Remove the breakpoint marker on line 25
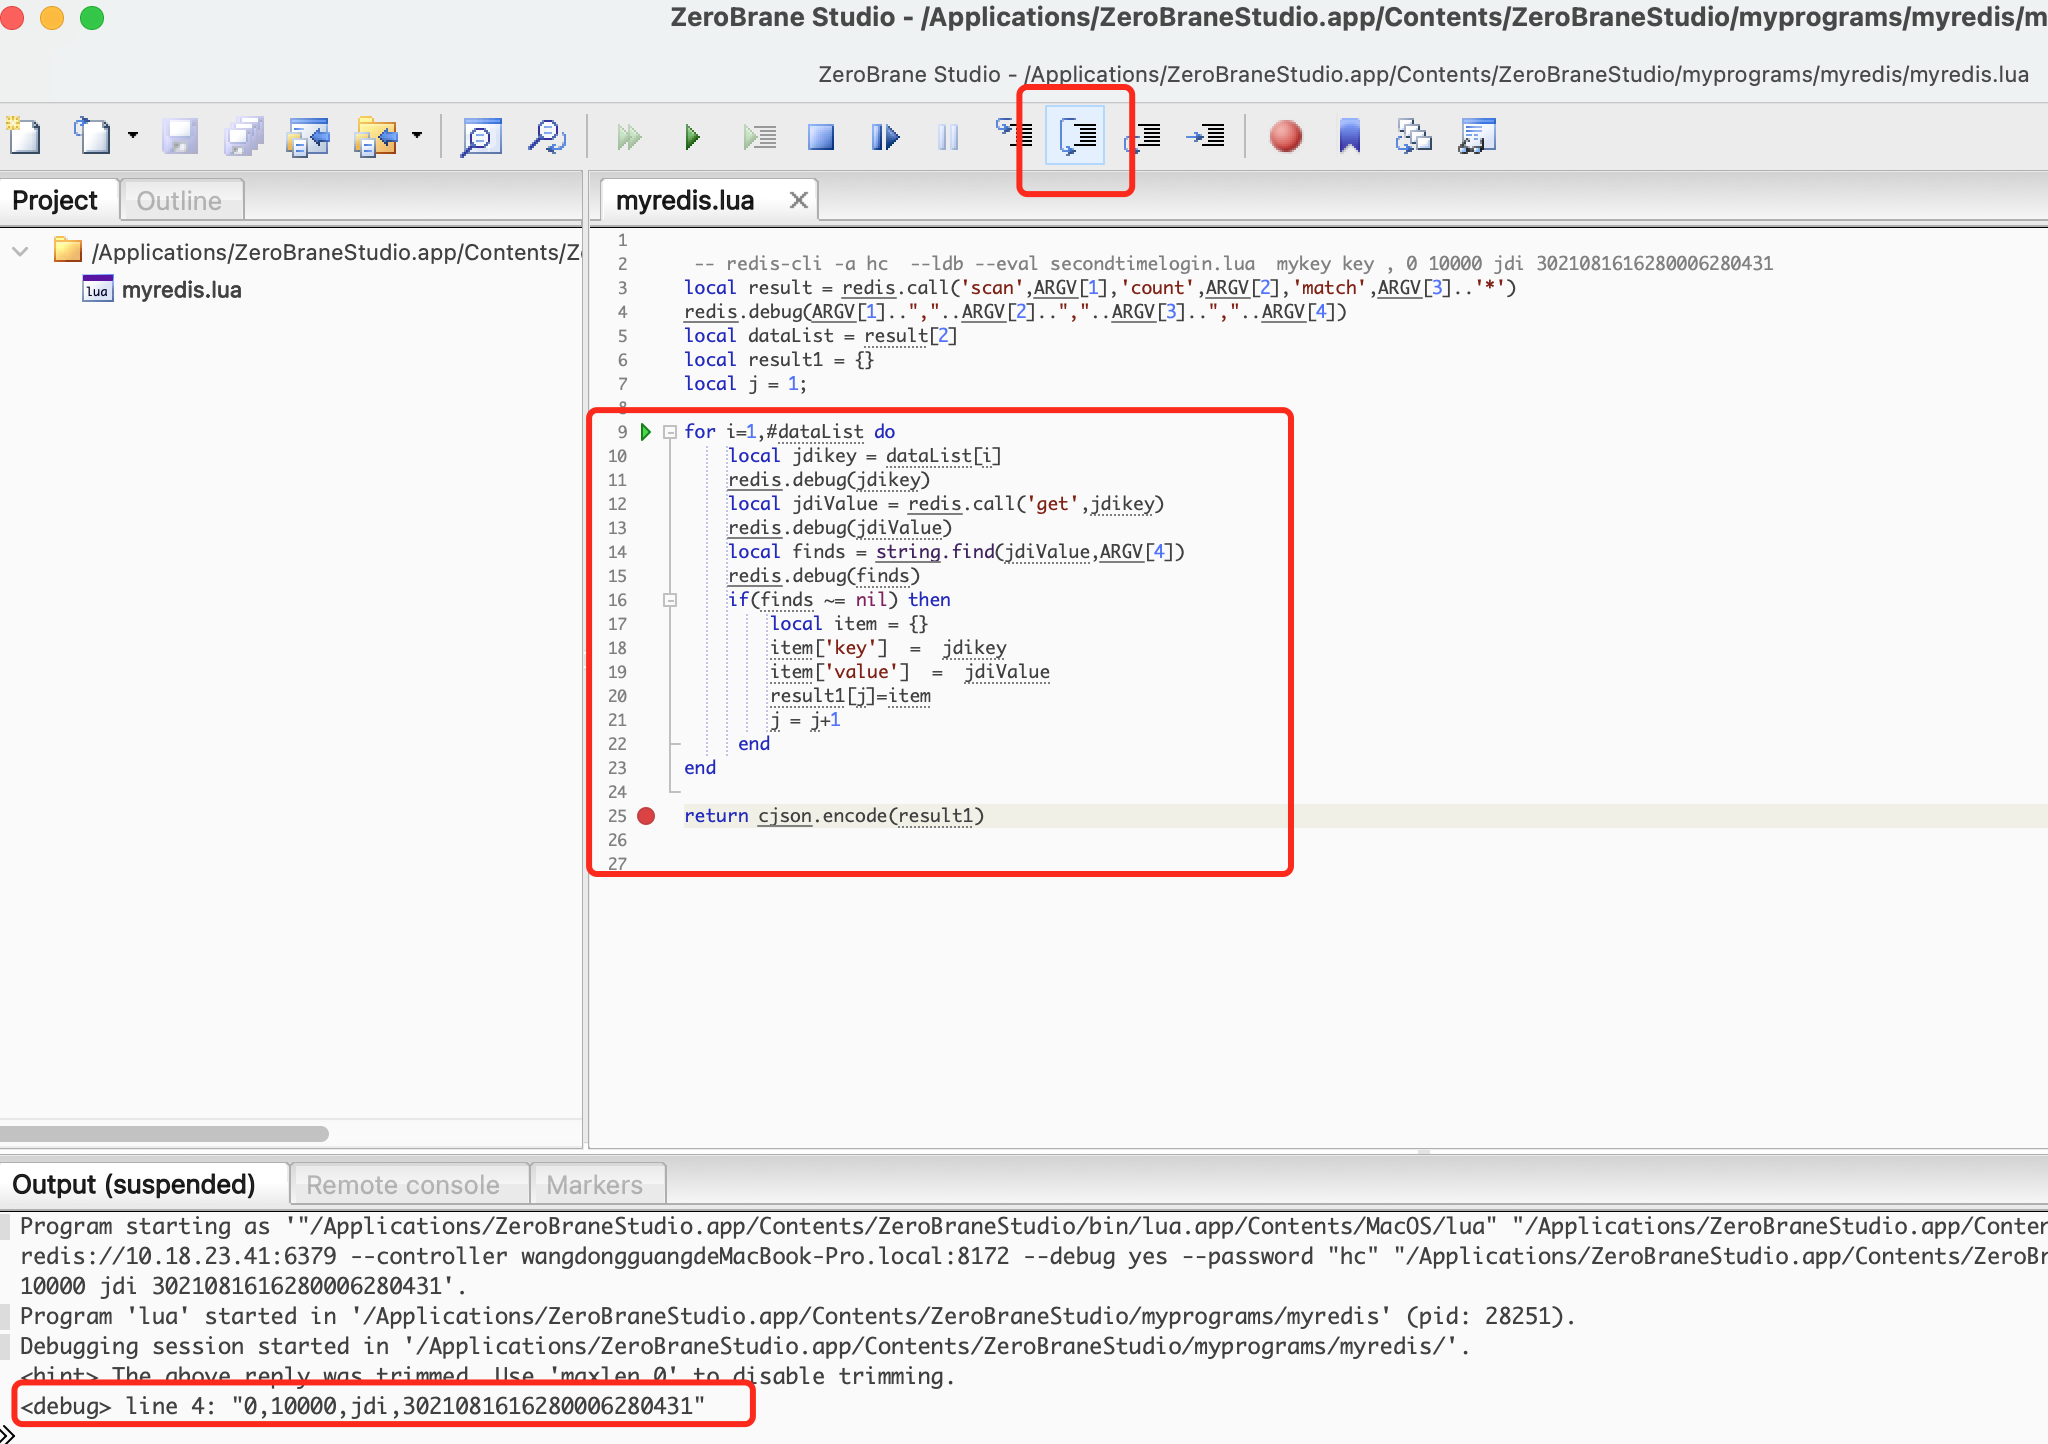 646,816
